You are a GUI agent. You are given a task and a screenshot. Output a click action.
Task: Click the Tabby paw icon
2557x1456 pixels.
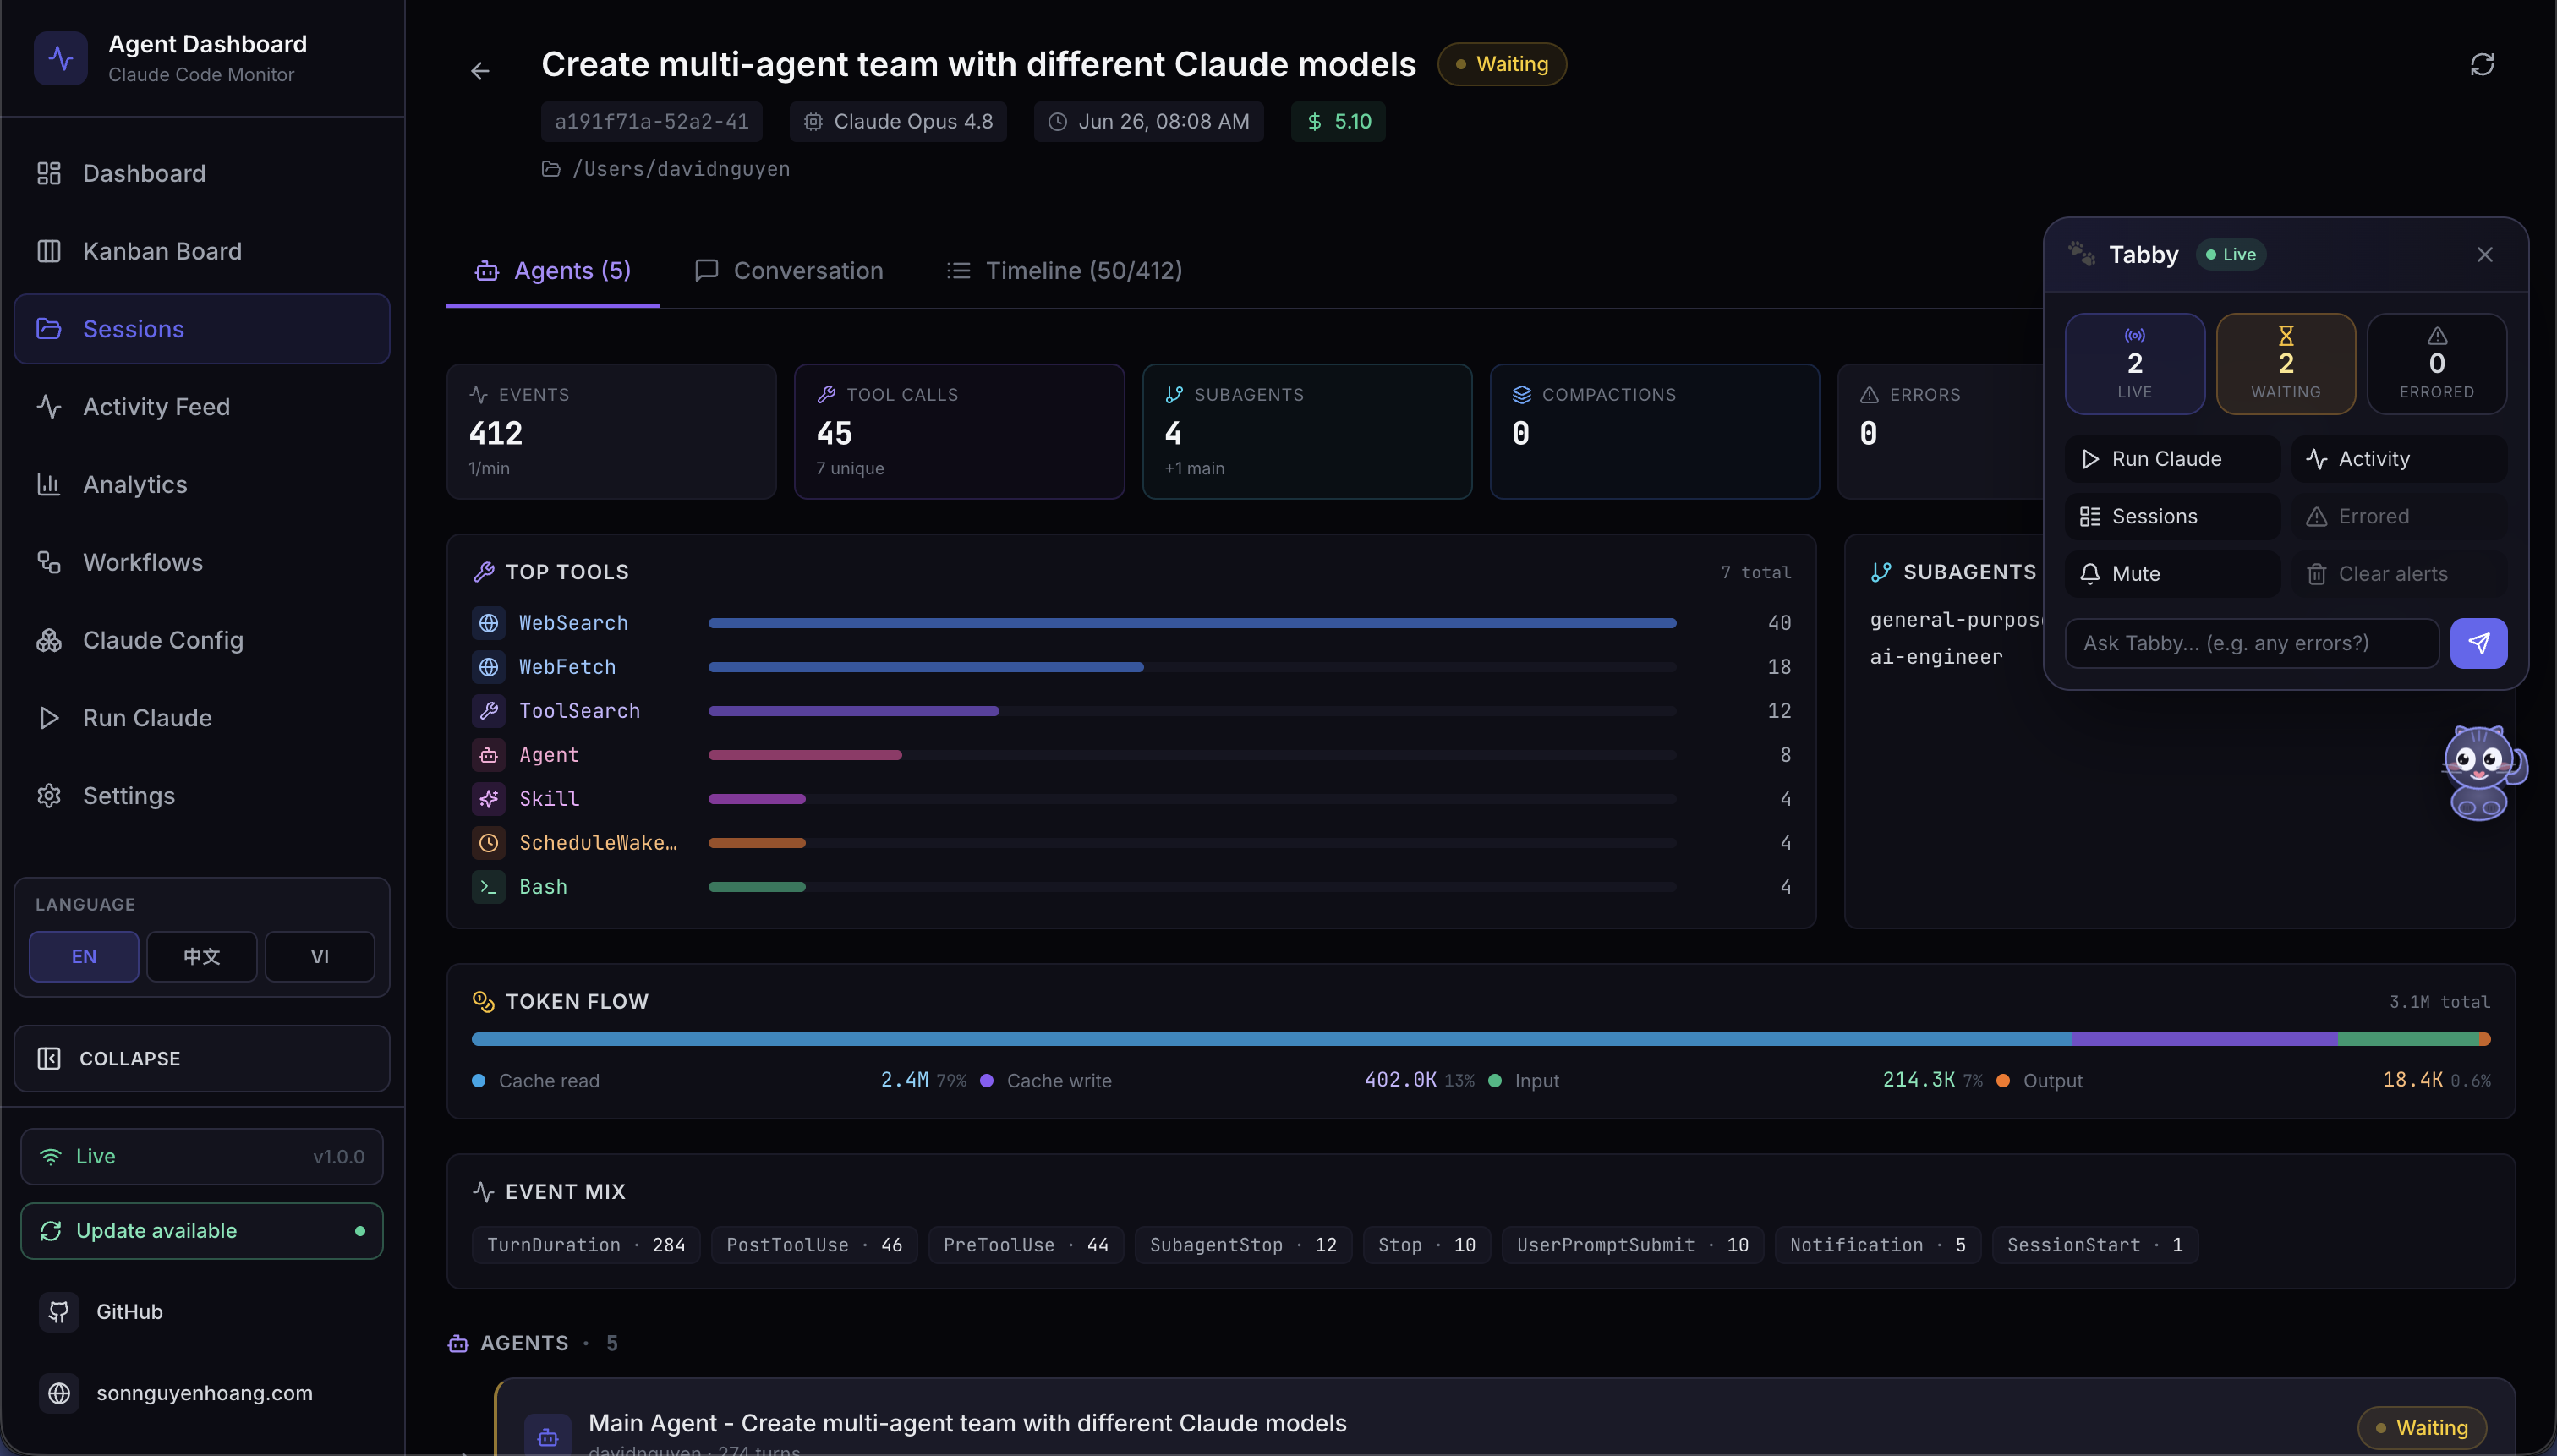coord(2082,254)
